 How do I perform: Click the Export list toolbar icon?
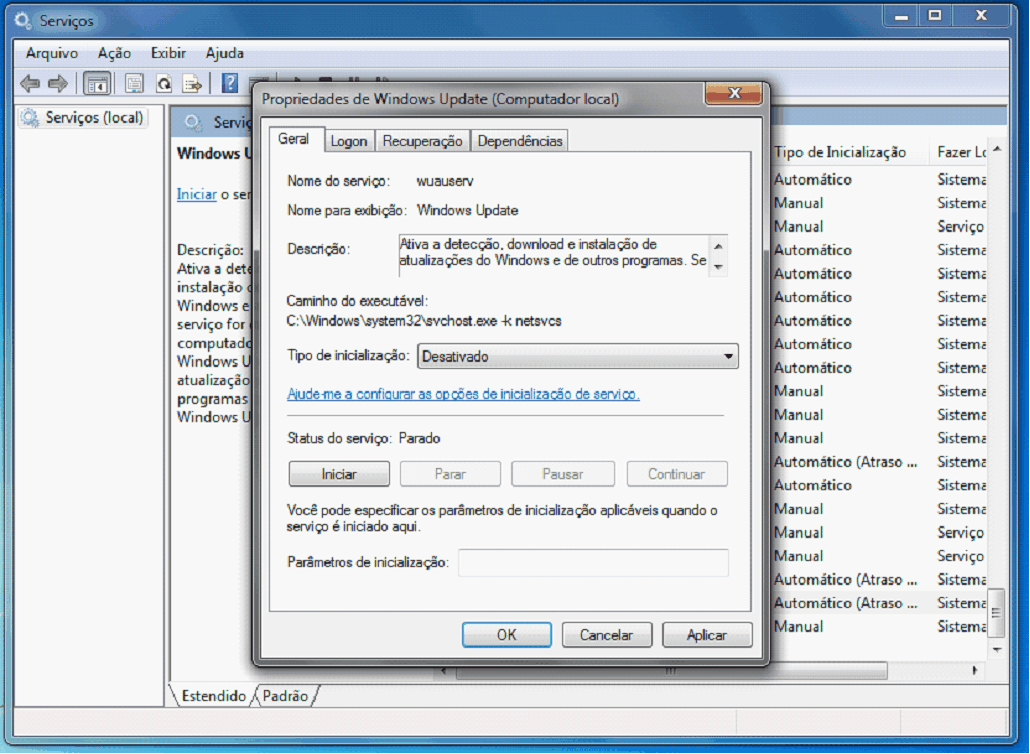coord(191,84)
